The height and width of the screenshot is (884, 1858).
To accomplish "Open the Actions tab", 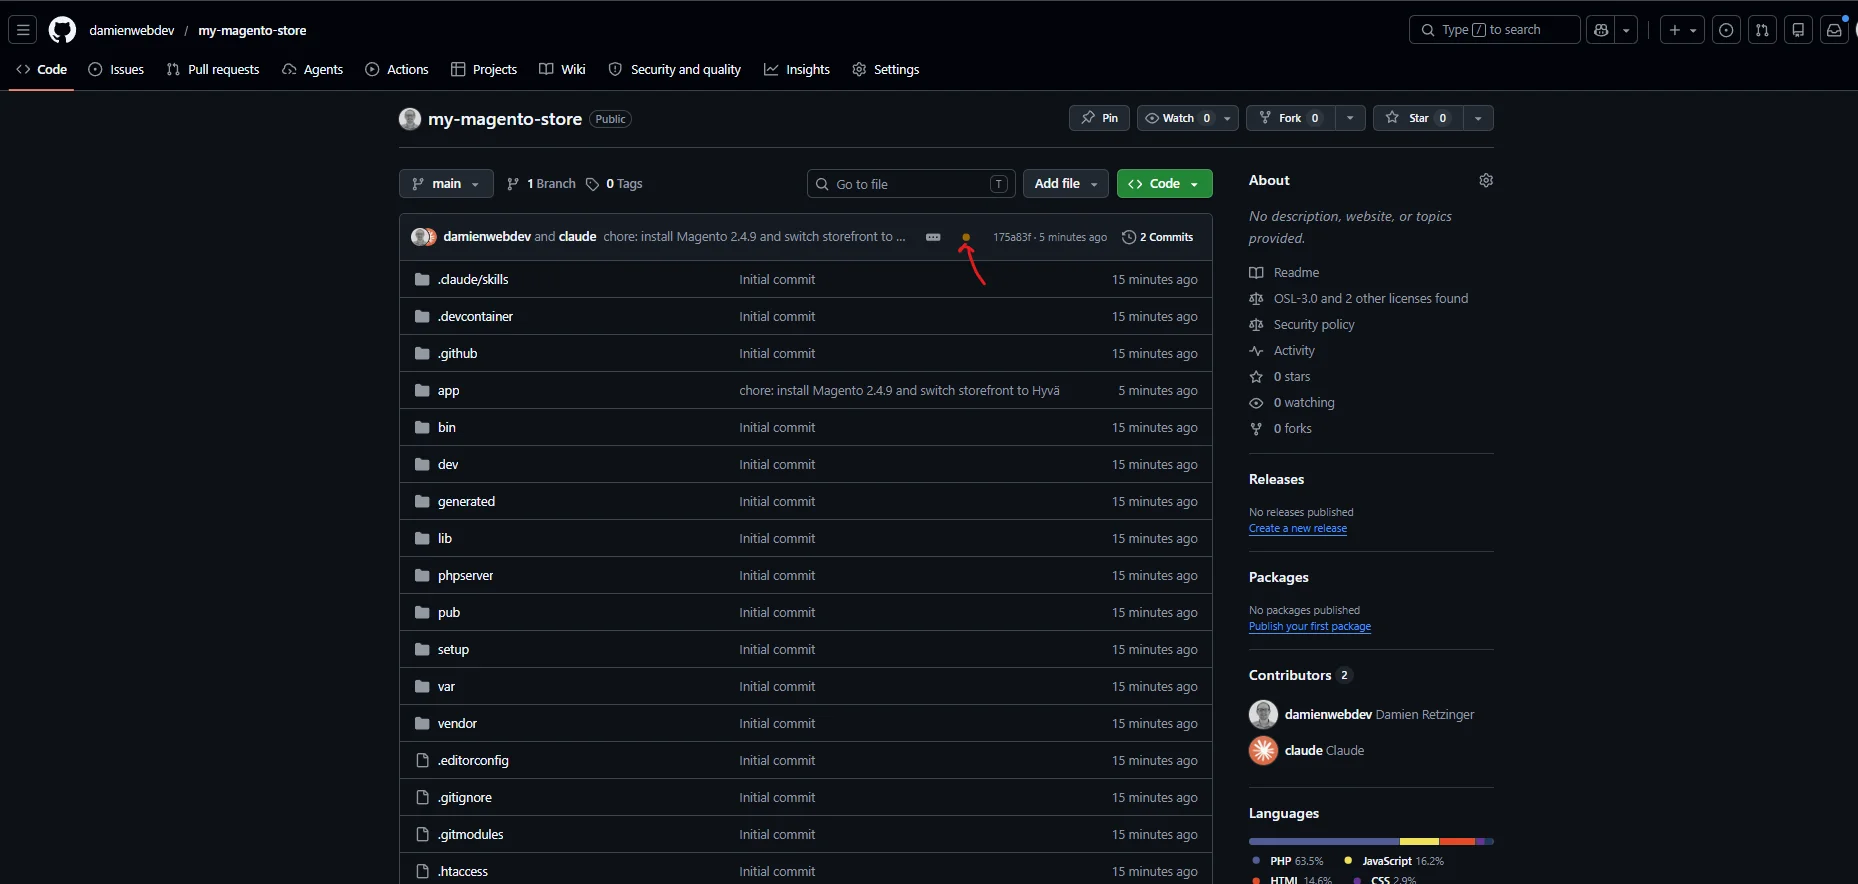I will point(397,69).
